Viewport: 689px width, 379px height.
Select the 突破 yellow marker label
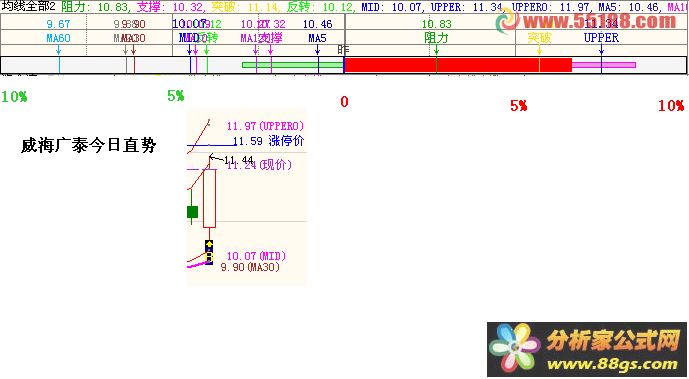coord(539,38)
